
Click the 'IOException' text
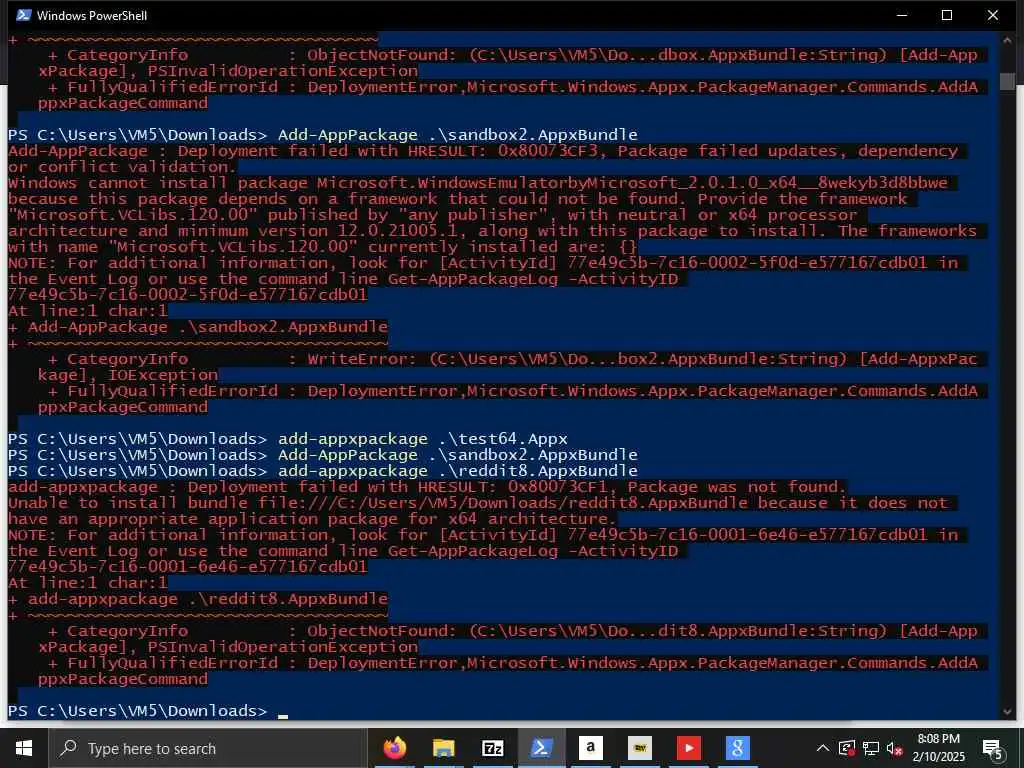[163, 375]
